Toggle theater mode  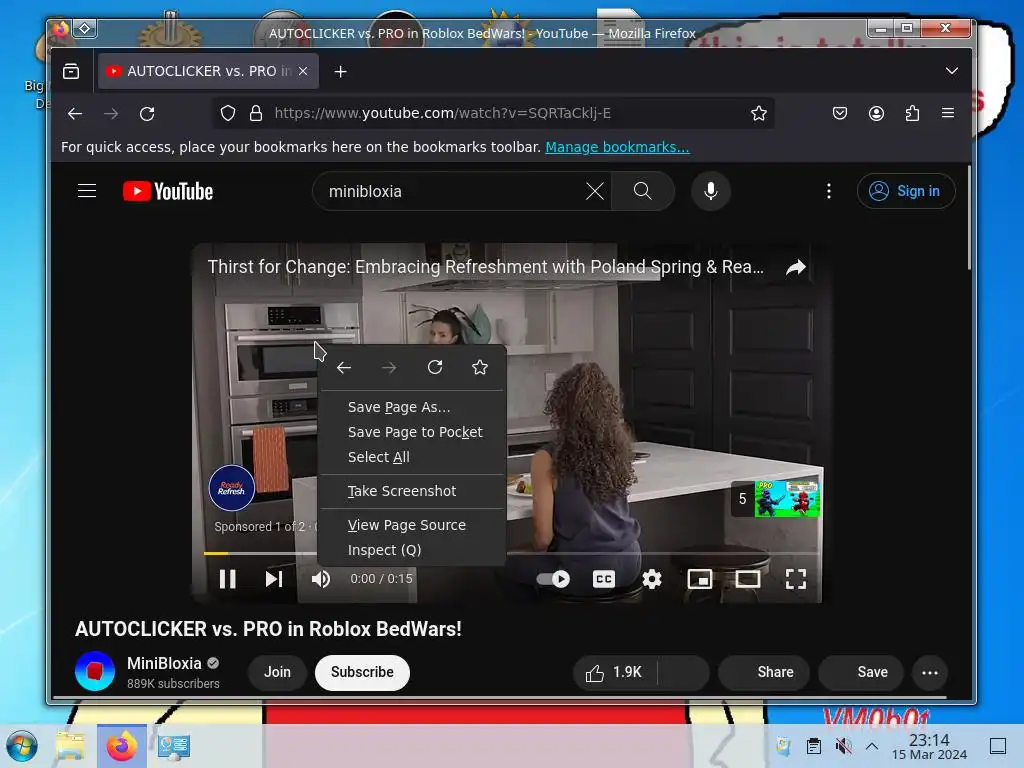click(x=748, y=579)
